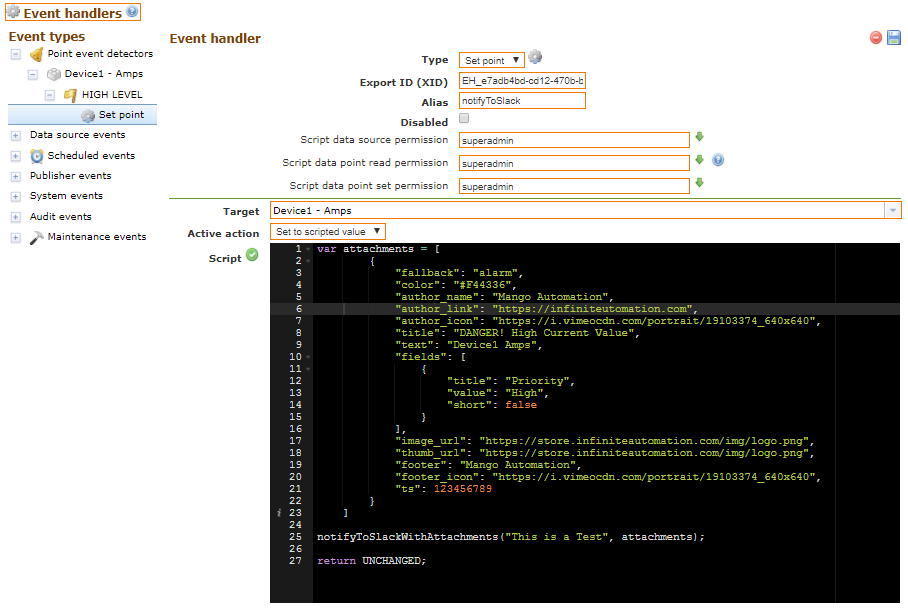Click green arrow beside Script data source permission

tap(700, 137)
